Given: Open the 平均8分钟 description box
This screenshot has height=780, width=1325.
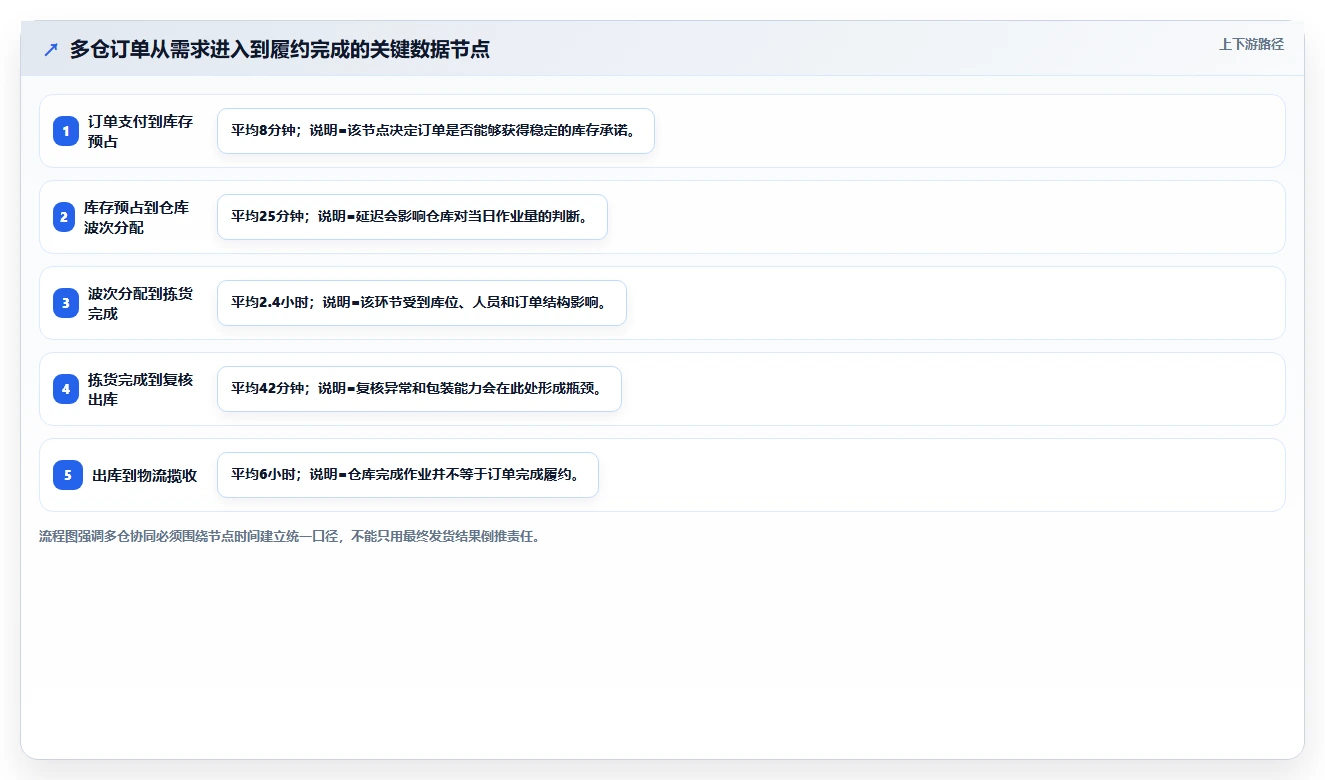Looking at the screenshot, I should click(436, 131).
